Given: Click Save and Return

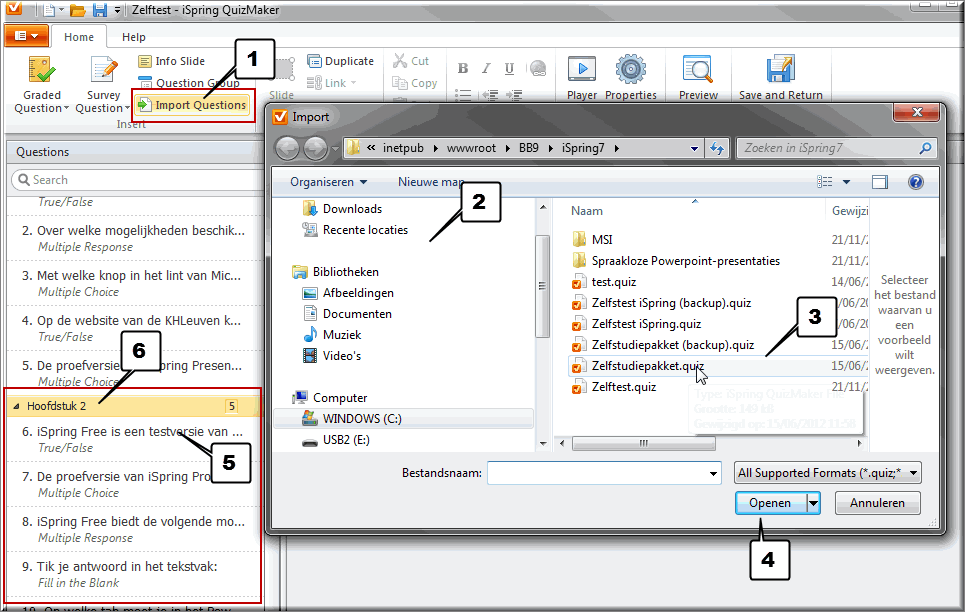Looking at the screenshot, I should 780,77.
